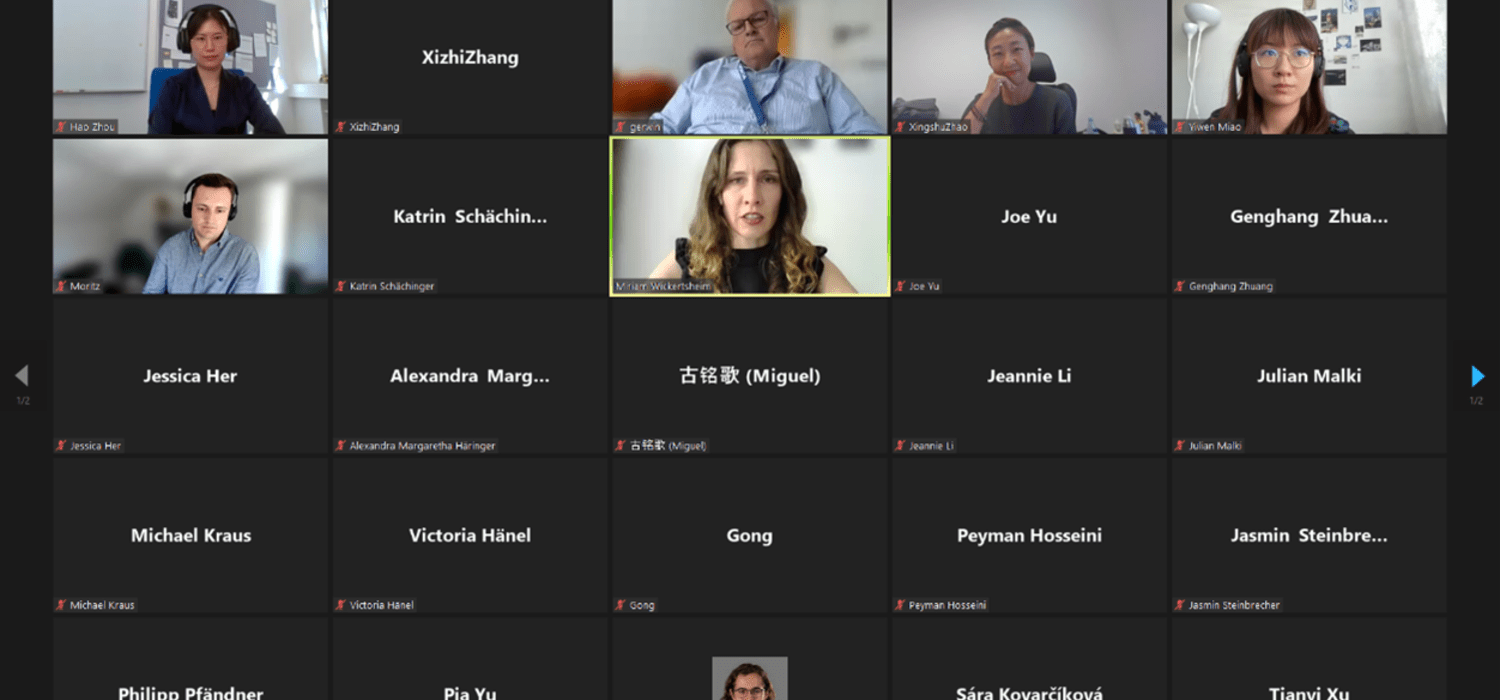Select XingshuZhao's video tile
Screen dimensions: 1500x700
(1029, 67)
